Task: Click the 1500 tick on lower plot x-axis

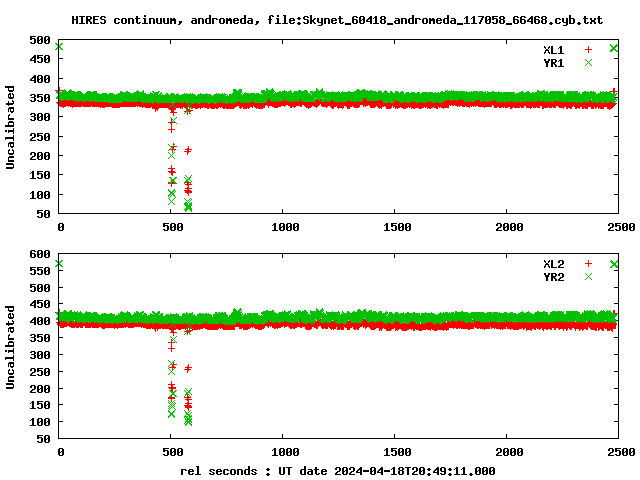Action: click(x=397, y=452)
